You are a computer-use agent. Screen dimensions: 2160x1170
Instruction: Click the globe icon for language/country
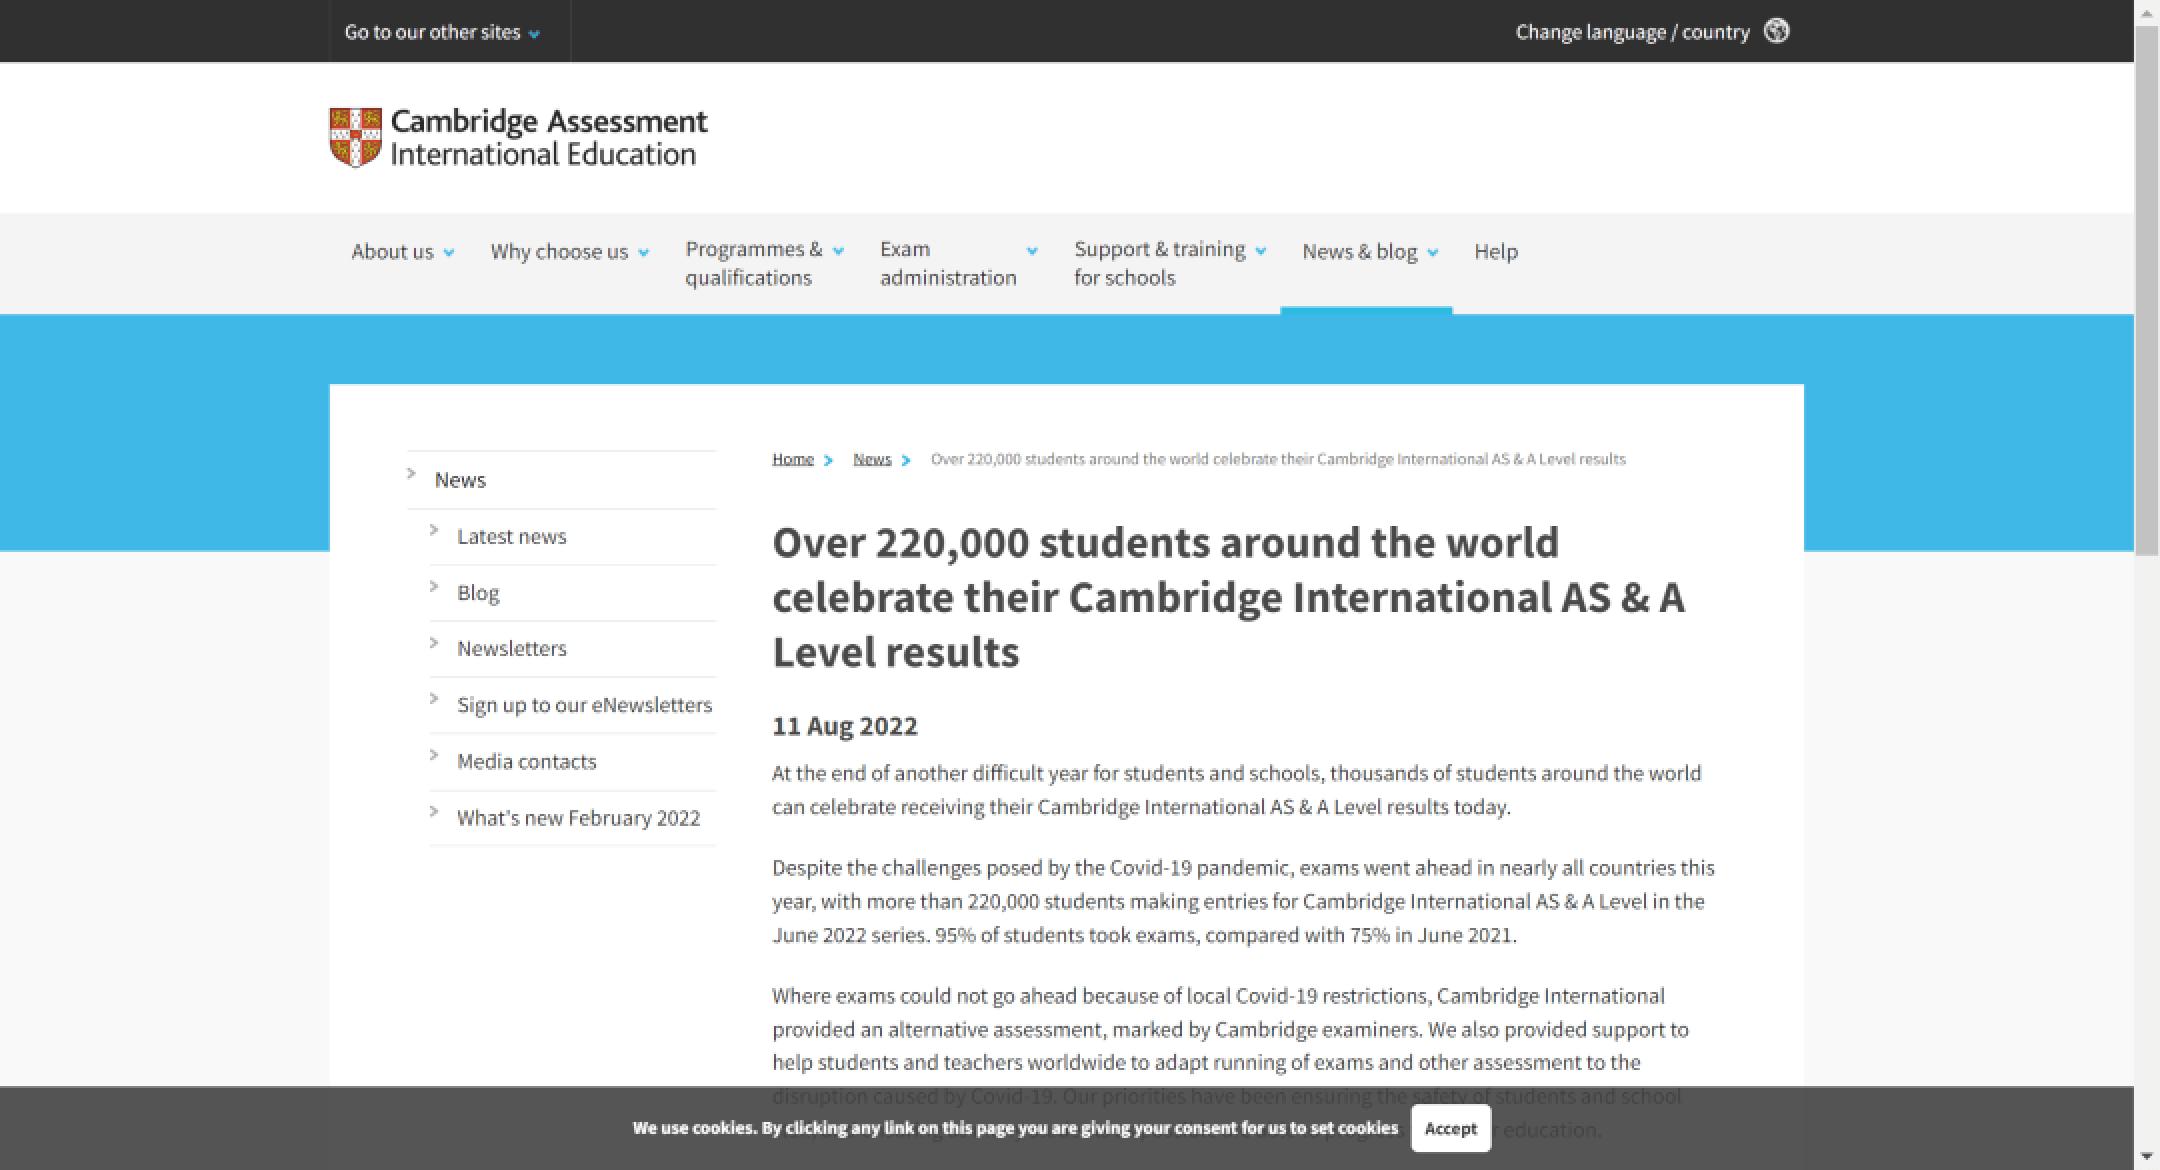(x=1776, y=31)
